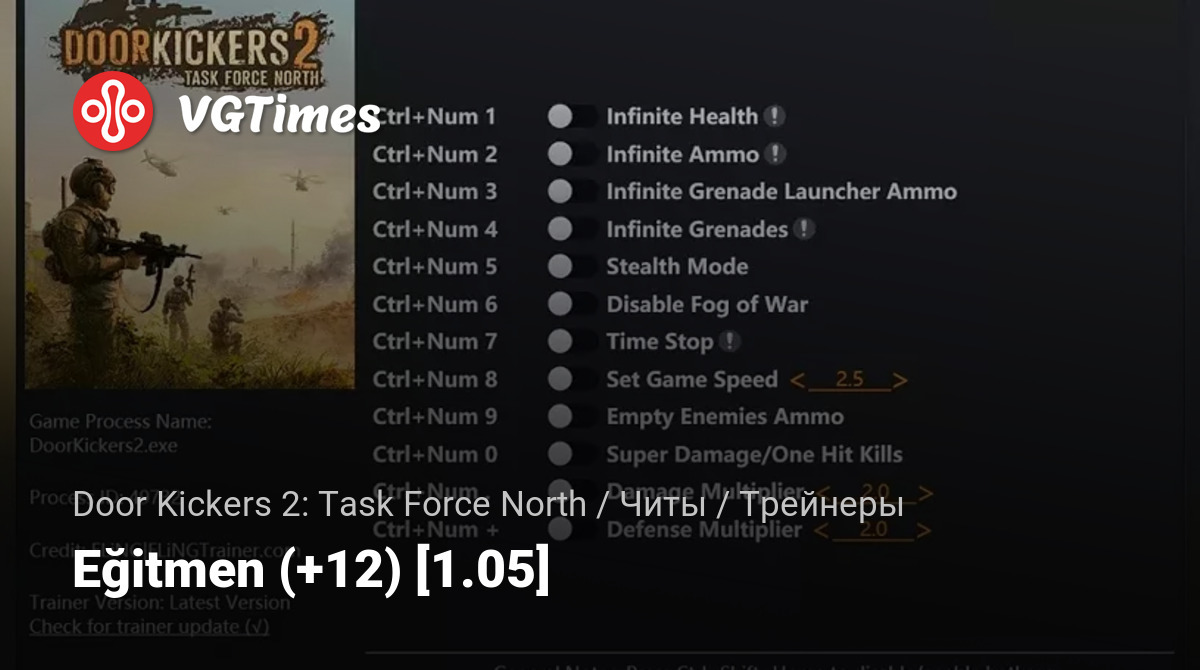Open Door Kickers 2: Task Force North breadcrumb
1200x670 pixels.
pyautogui.click(x=330, y=505)
